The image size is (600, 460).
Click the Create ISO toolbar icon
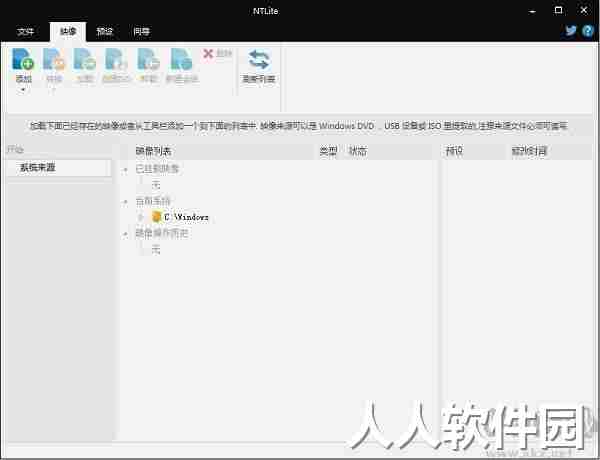[116, 59]
